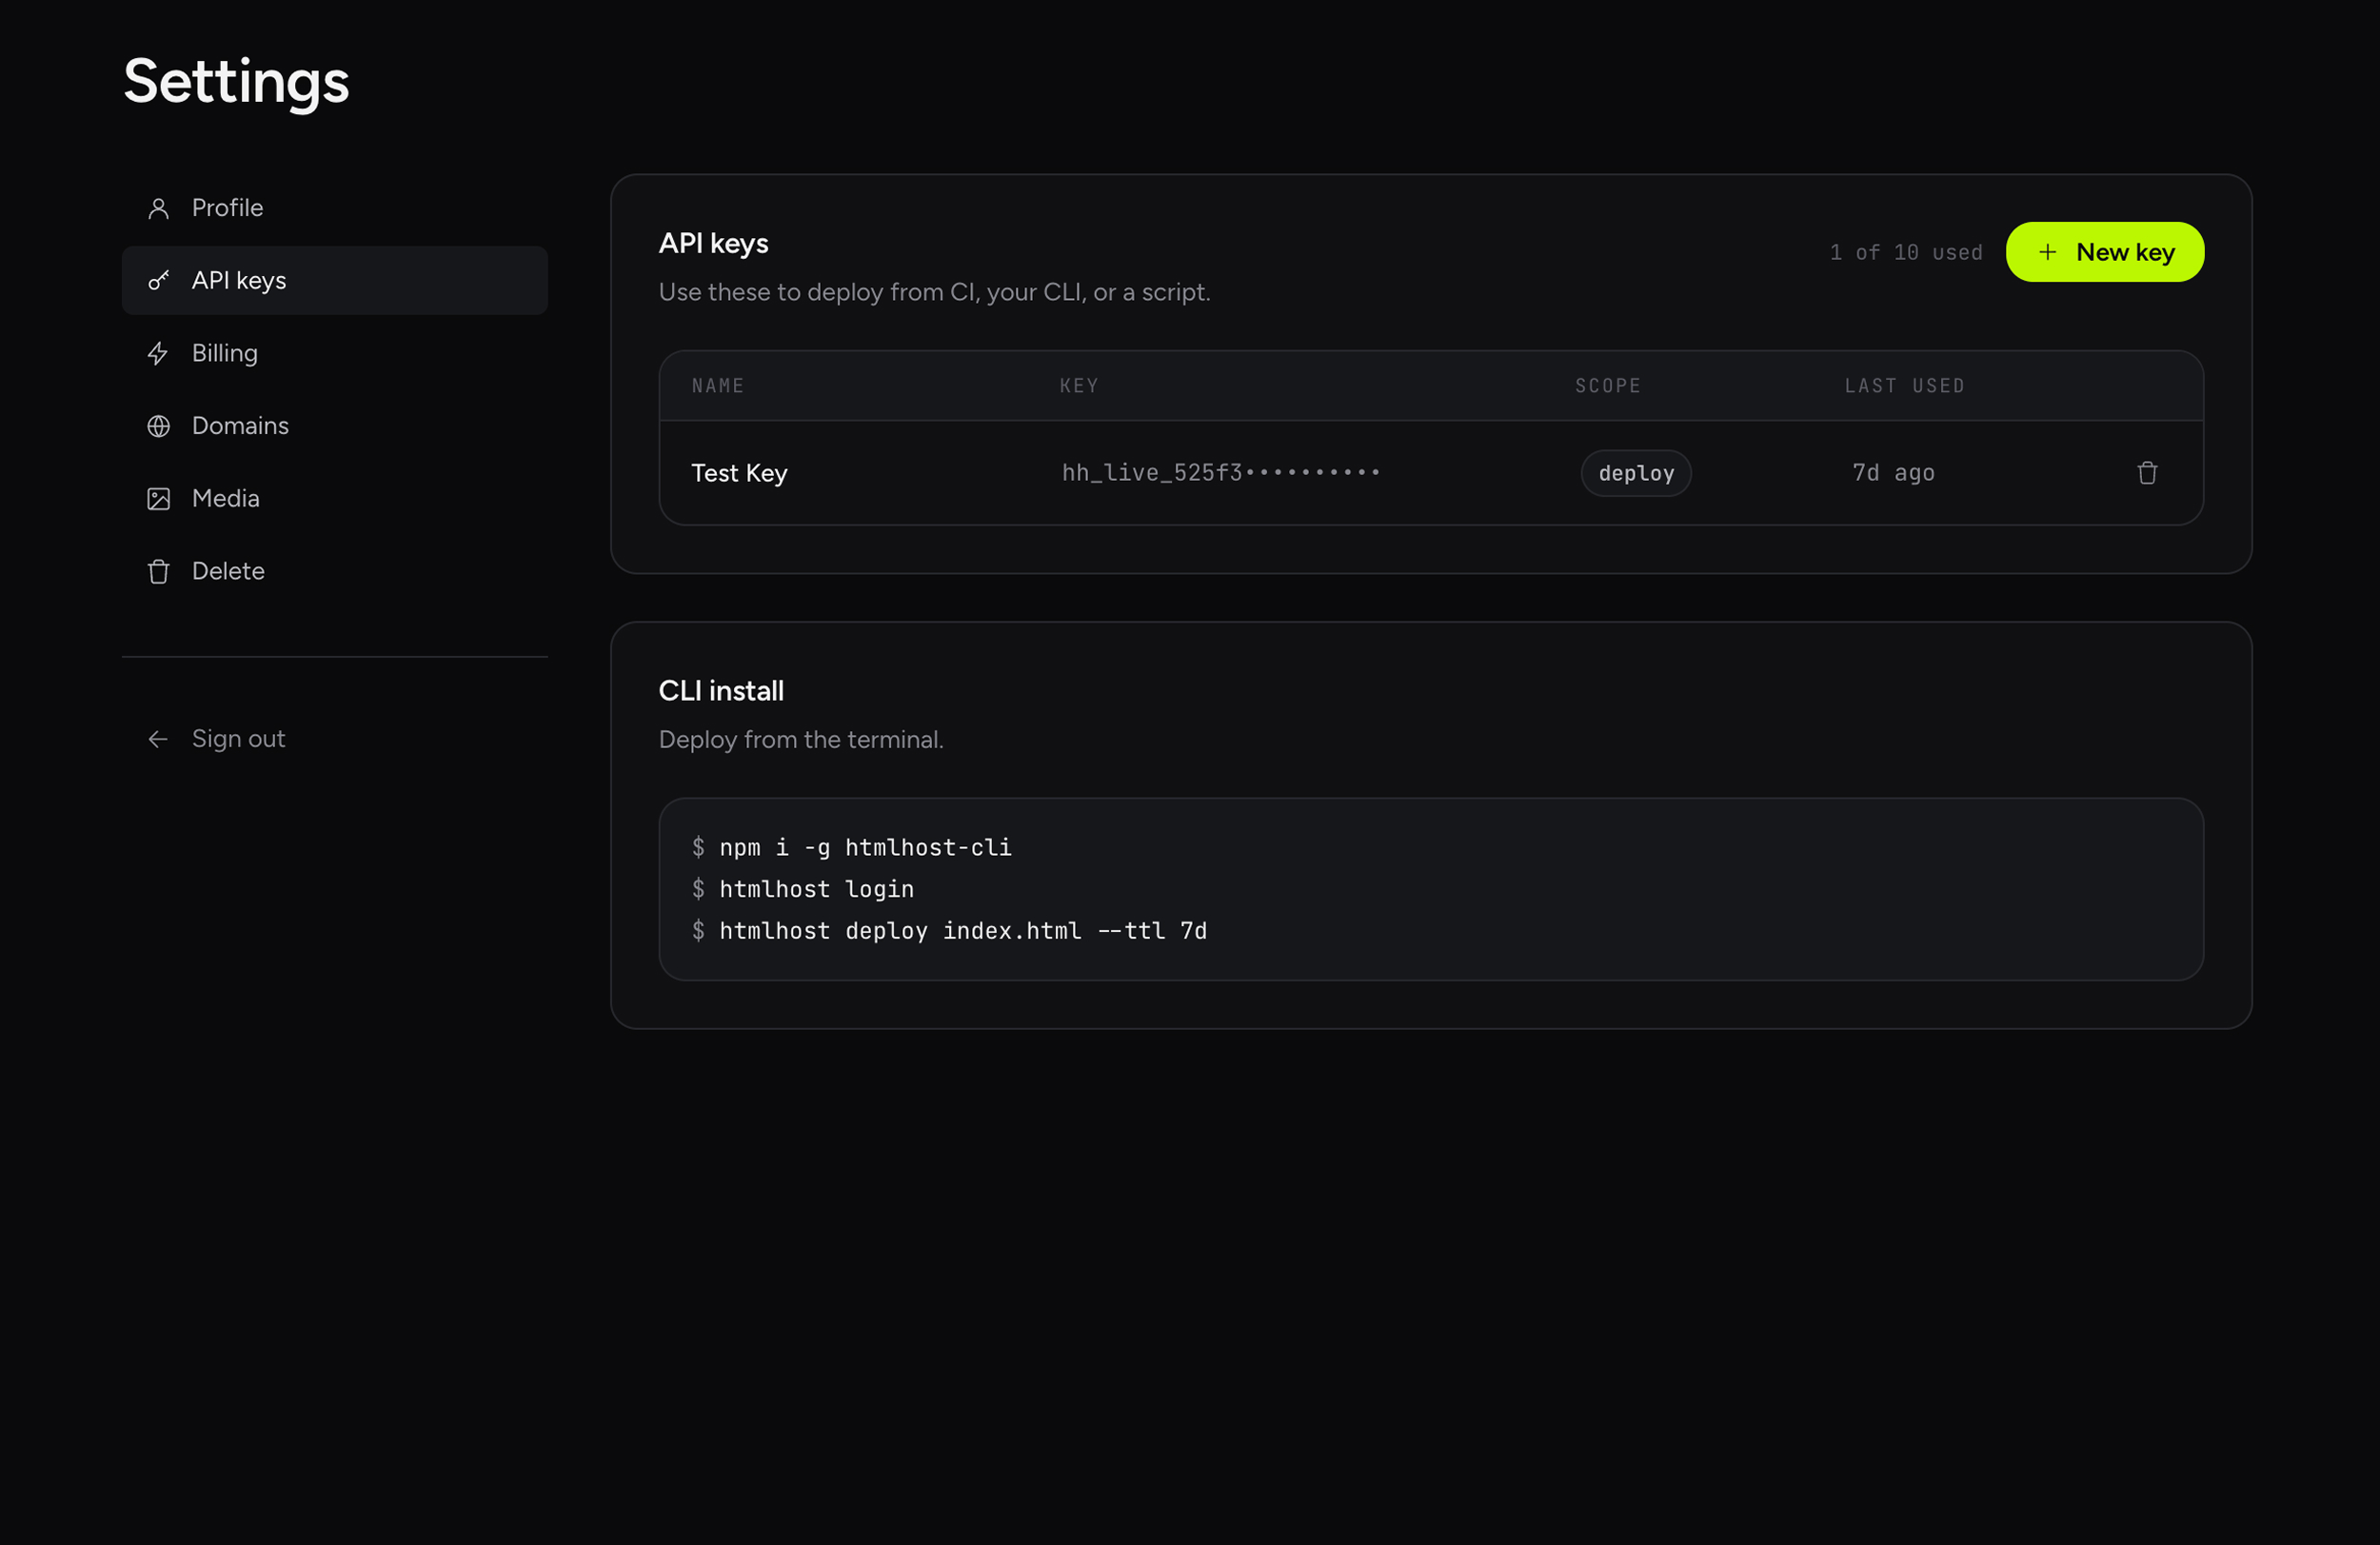This screenshot has height=1545, width=2380.
Task: Click the 1 of 10 used counter
Action: (1906, 253)
